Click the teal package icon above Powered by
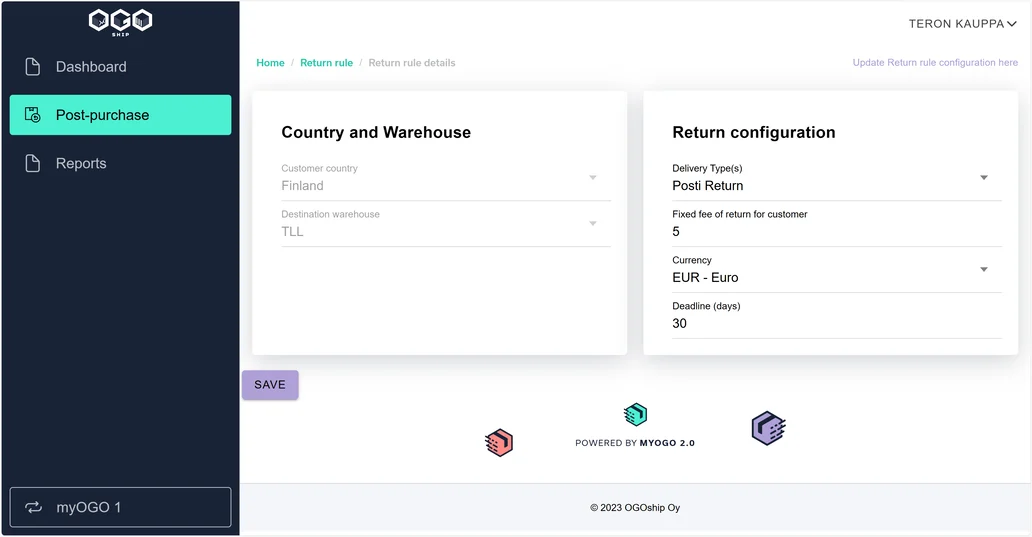Viewport: 1032px width, 537px height. point(635,415)
